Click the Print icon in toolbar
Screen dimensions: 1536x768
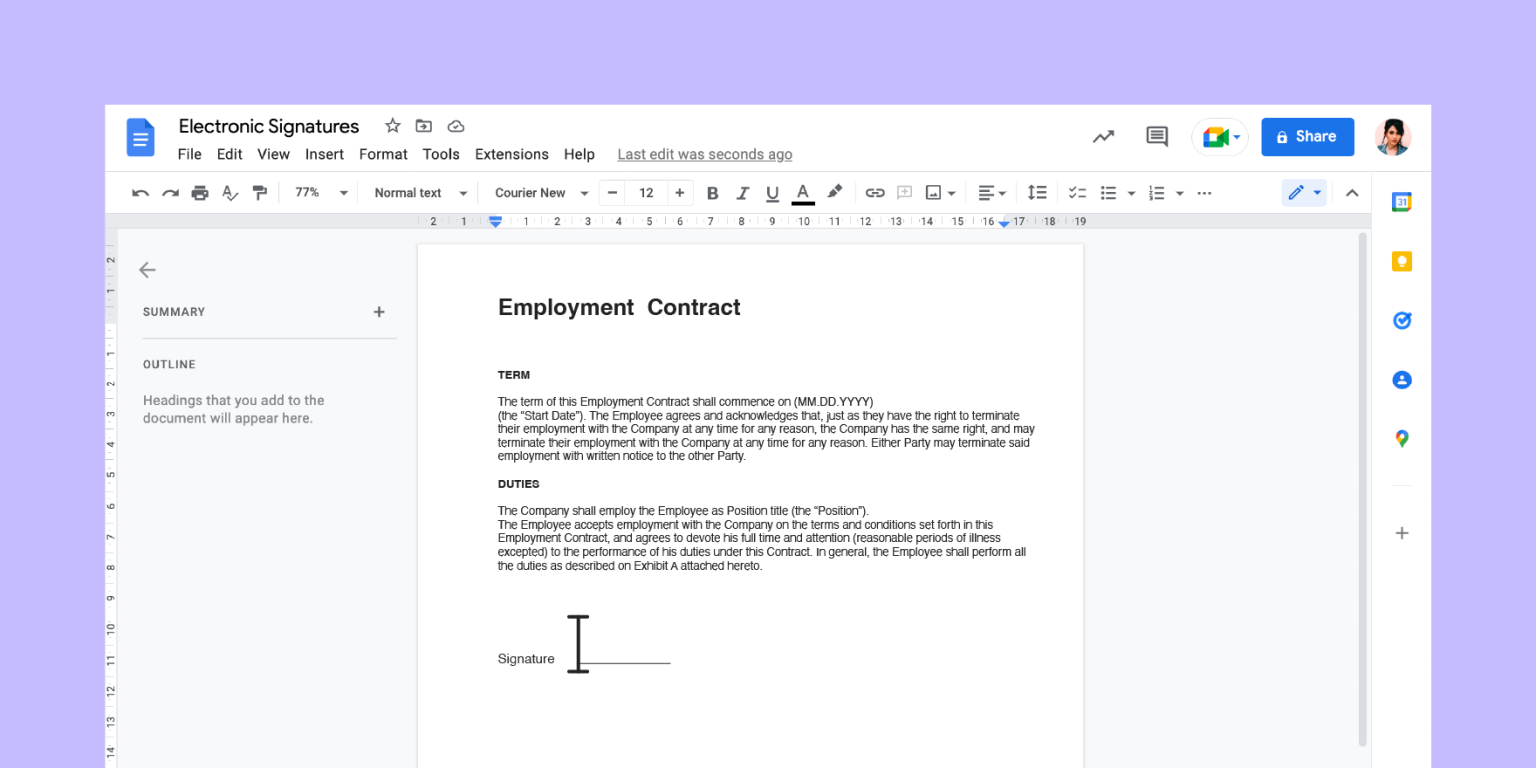tap(200, 193)
